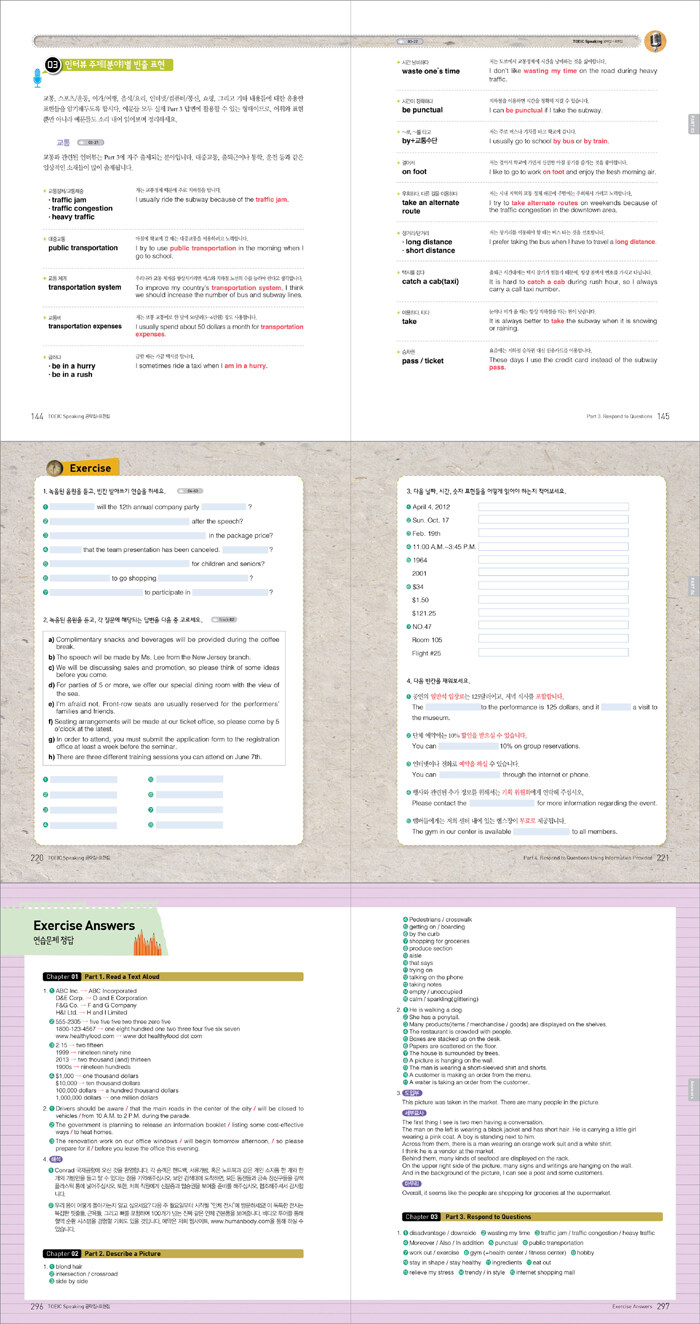
Task: Click the '03' section number badge
Action: 52,67
